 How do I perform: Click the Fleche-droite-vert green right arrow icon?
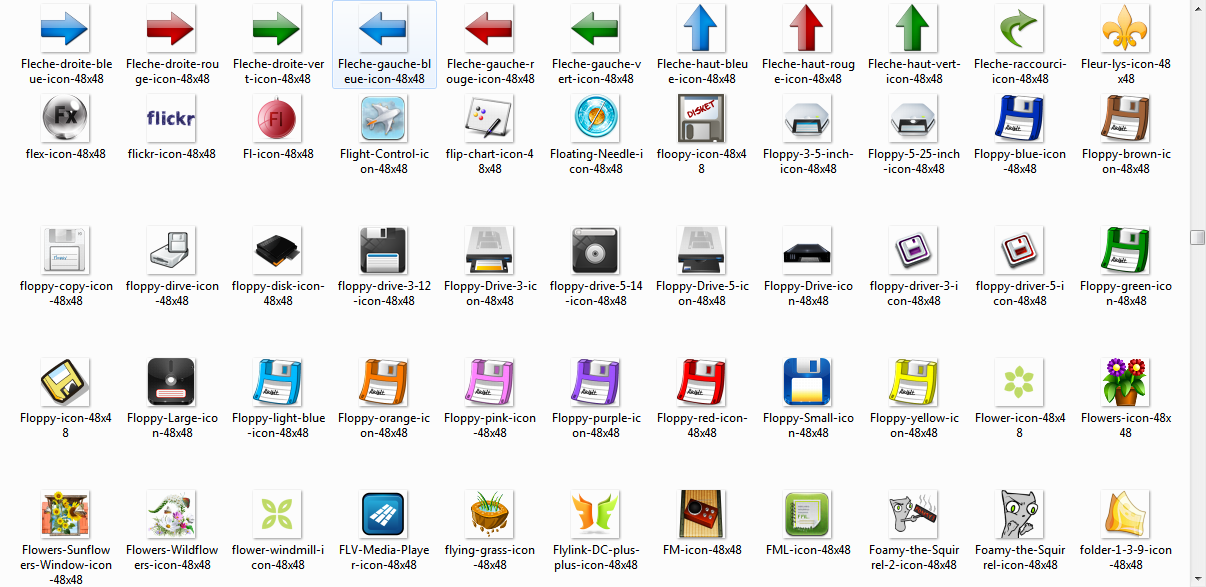(x=278, y=28)
